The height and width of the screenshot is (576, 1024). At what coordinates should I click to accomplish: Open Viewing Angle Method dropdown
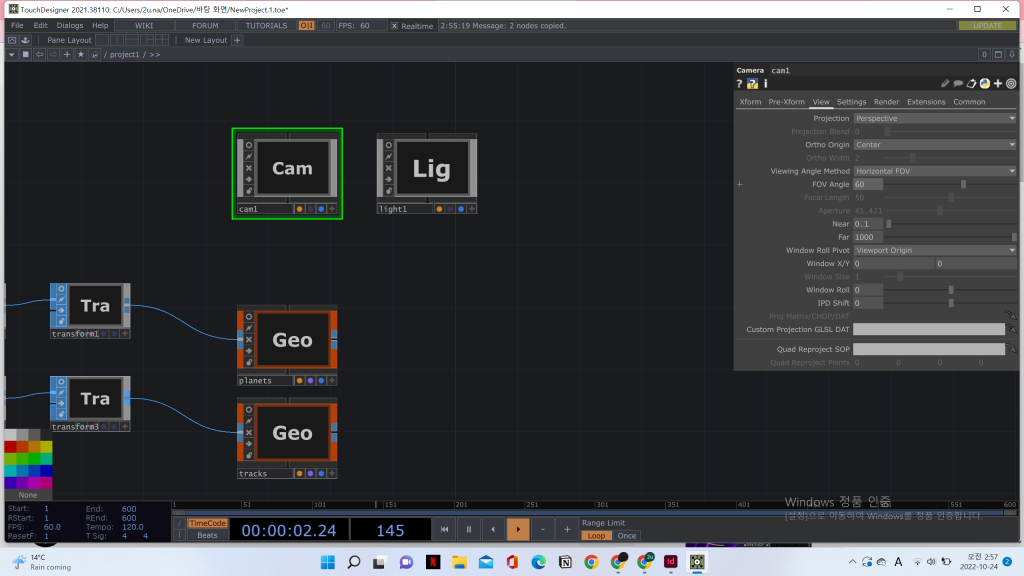pos(934,171)
